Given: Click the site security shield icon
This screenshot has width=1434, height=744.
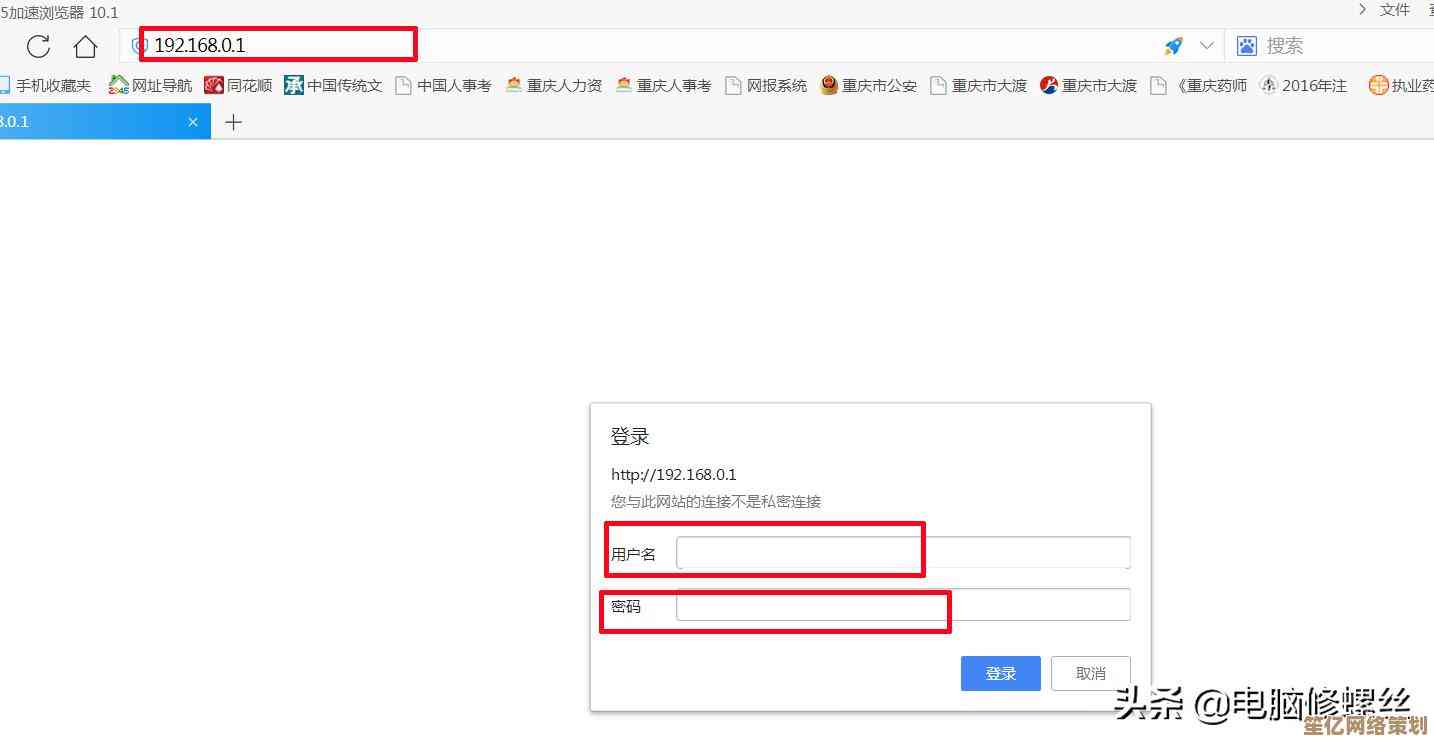Looking at the screenshot, I should coord(139,46).
